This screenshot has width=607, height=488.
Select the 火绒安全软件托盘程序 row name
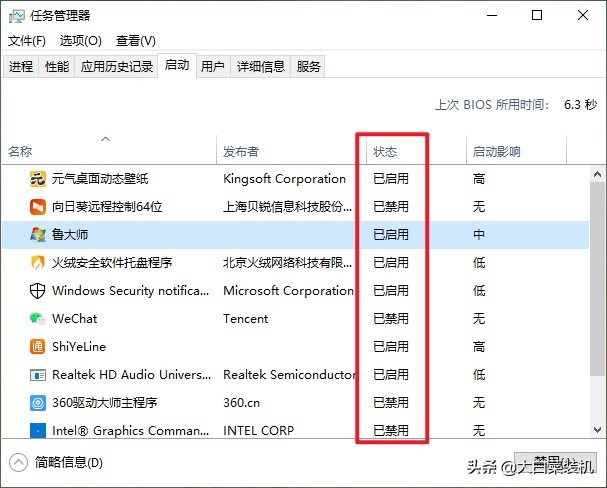(112, 263)
